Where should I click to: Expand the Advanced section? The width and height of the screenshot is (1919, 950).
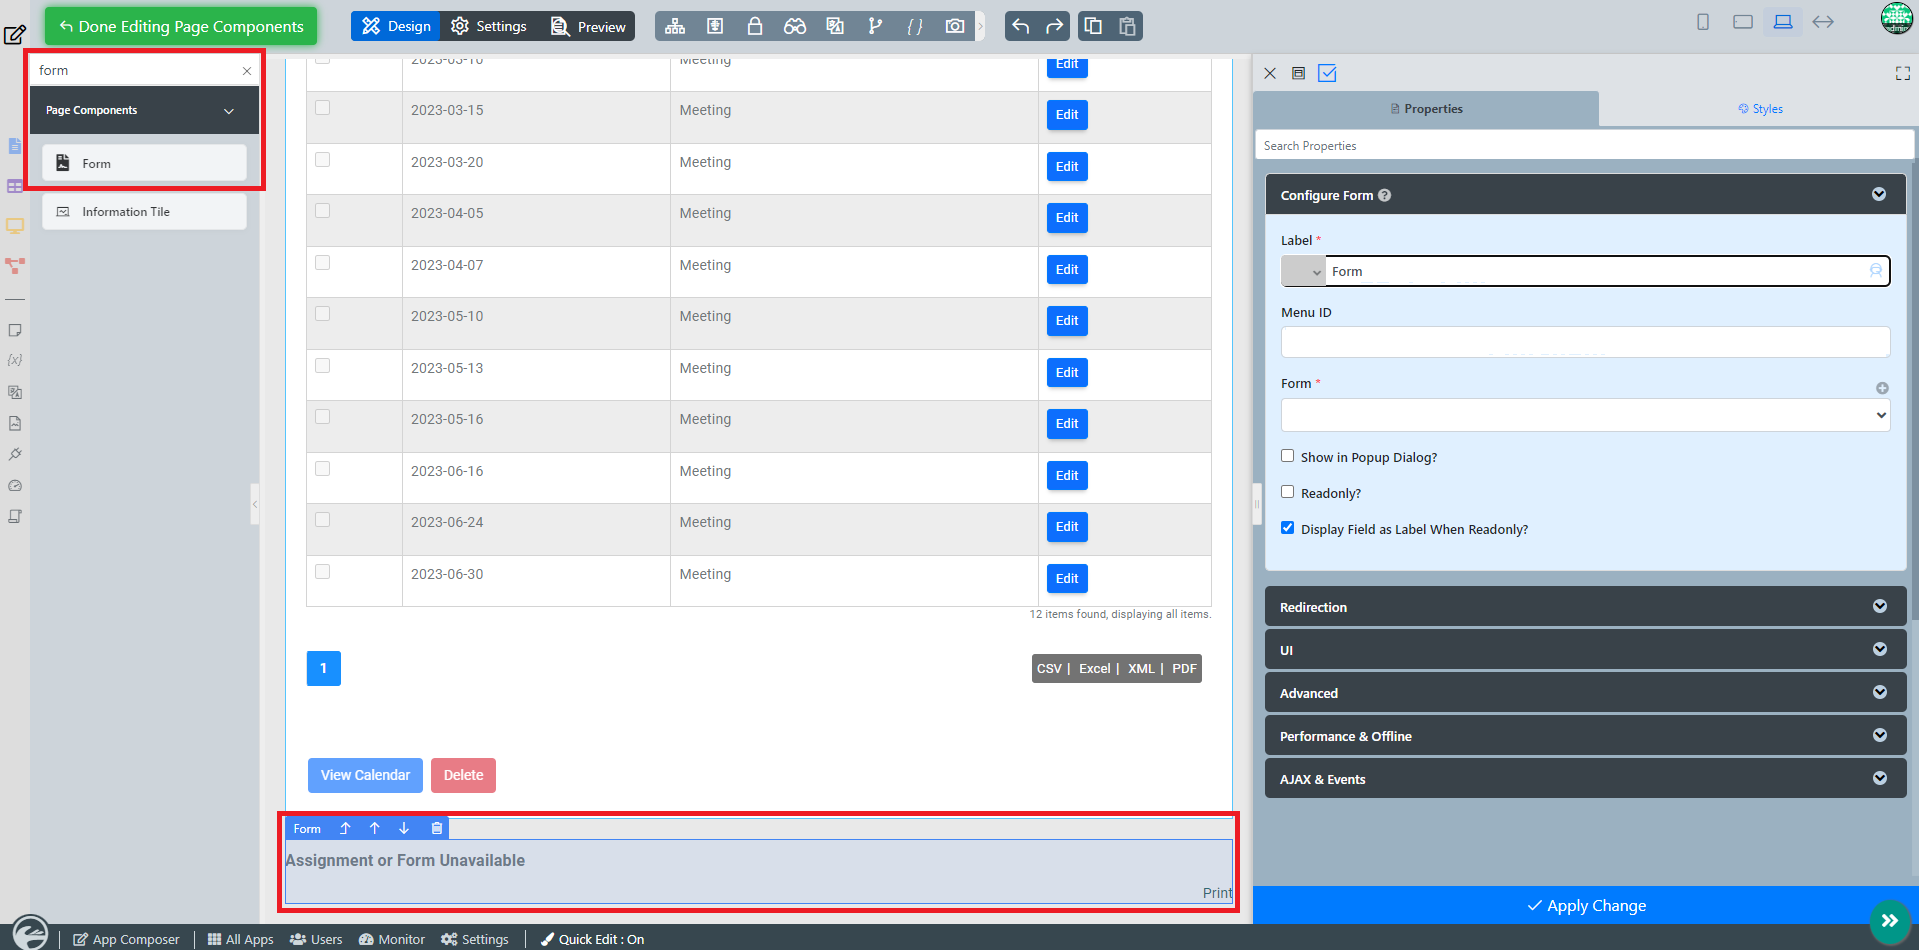tap(1585, 693)
